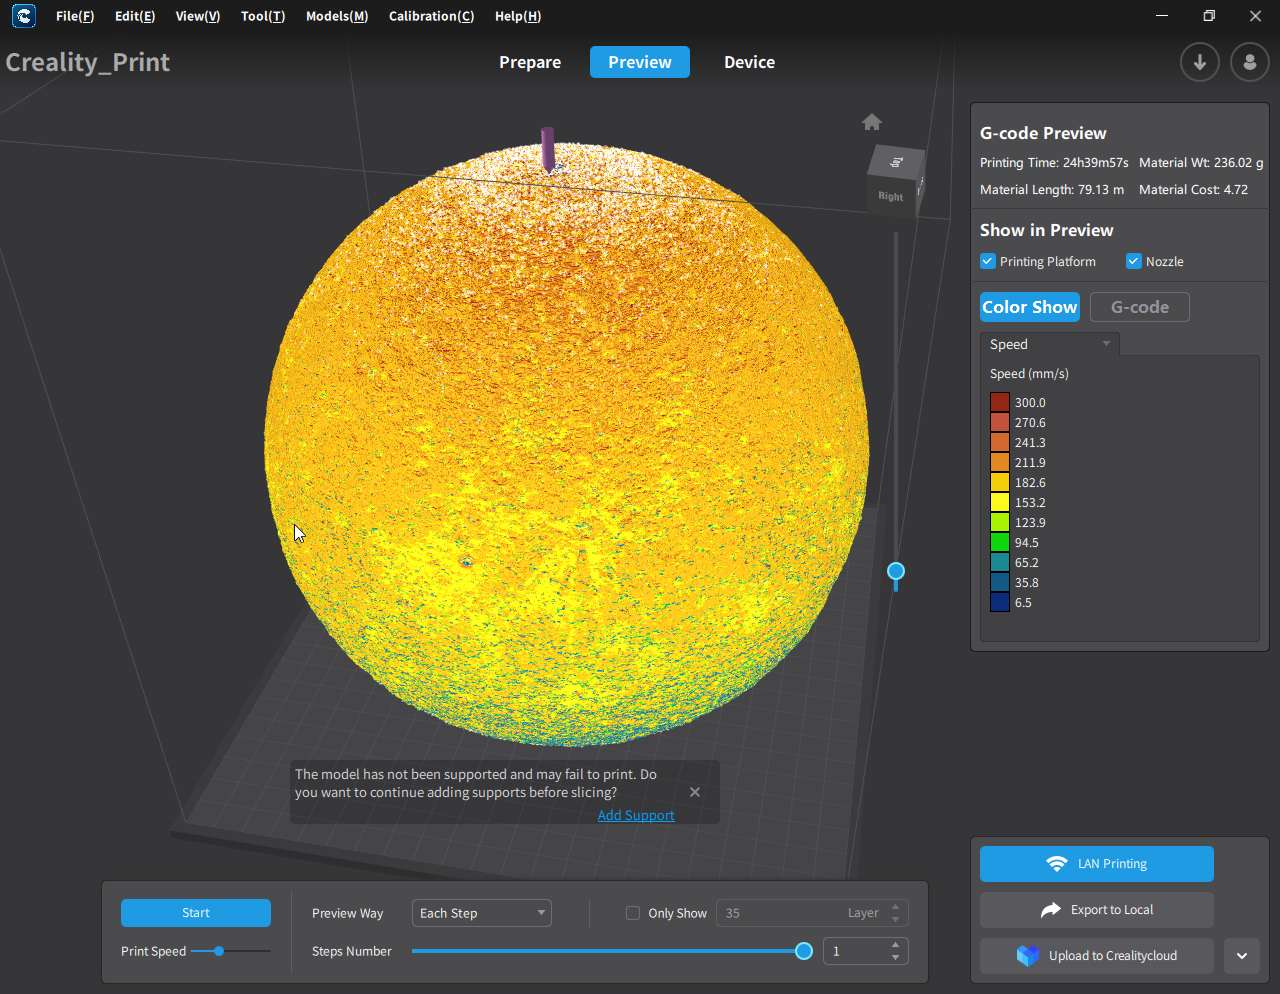Click the G-code Preview panel title
The width and height of the screenshot is (1280, 994).
coord(1043,133)
